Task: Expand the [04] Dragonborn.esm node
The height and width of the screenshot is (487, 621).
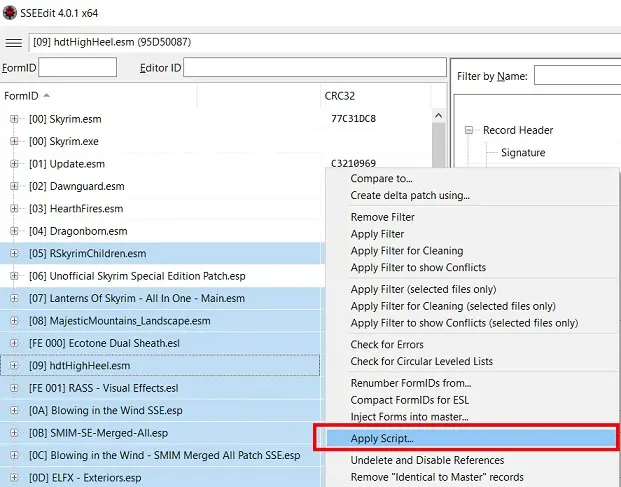Action: [14, 231]
